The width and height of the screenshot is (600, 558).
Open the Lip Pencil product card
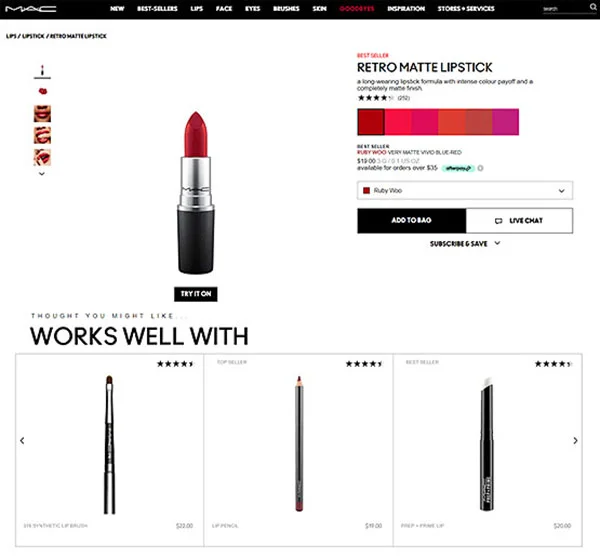tap(298, 450)
